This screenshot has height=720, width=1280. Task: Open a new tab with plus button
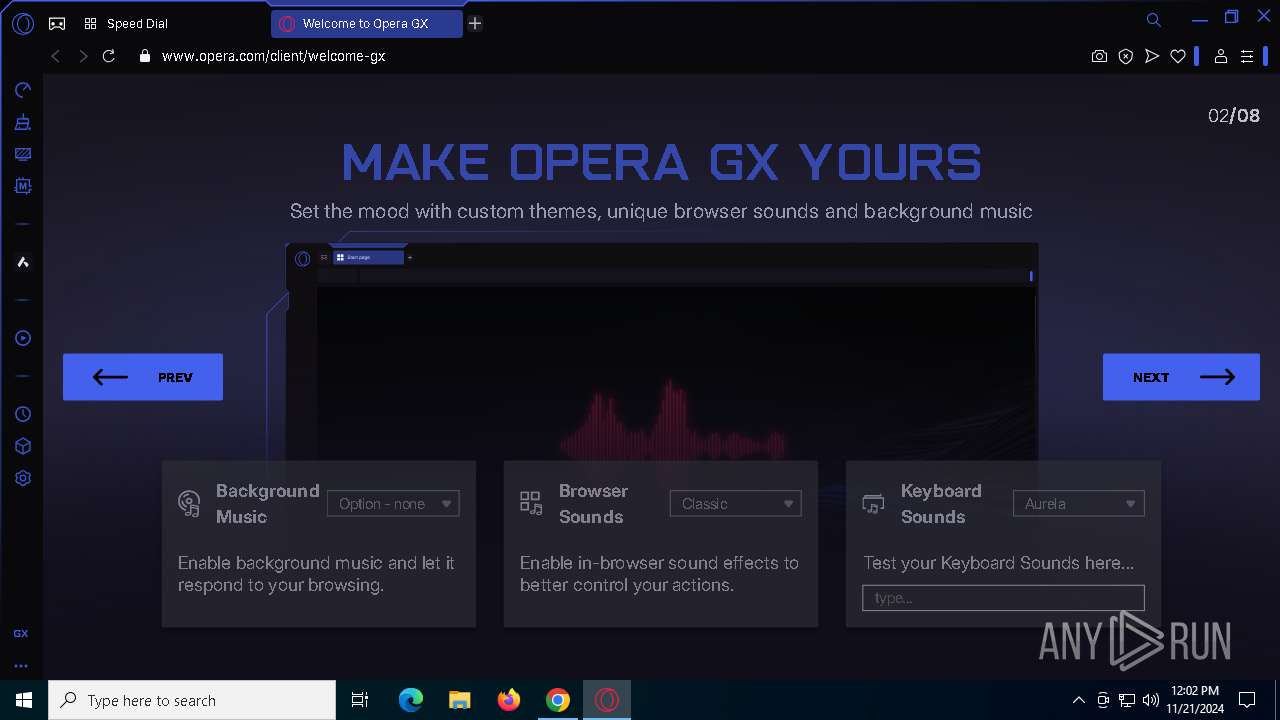tap(475, 23)
